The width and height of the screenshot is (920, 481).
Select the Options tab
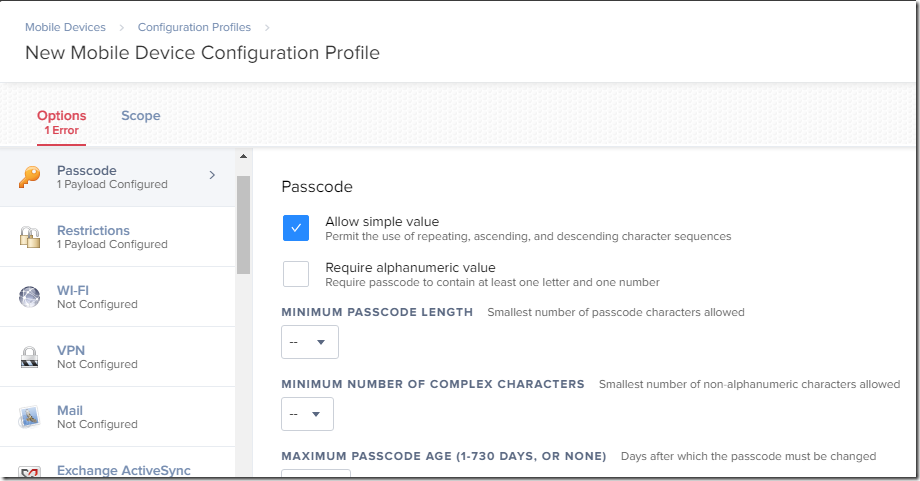[x=62, y=122]
